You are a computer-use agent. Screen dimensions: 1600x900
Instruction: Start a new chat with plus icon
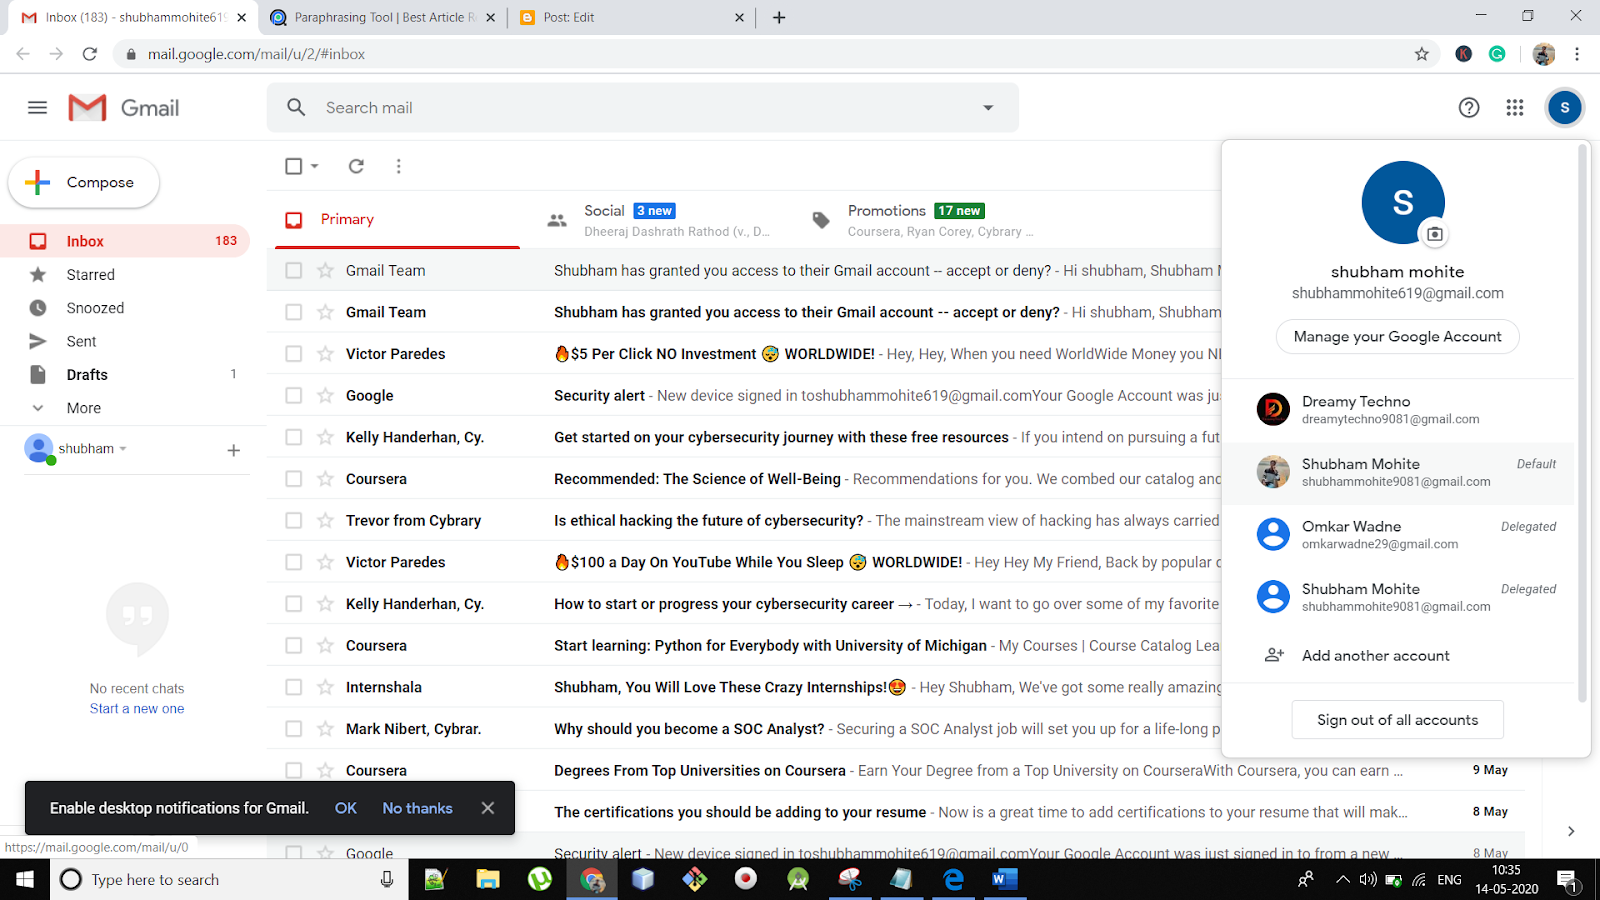pyautogui.click(x=233, y=450)
